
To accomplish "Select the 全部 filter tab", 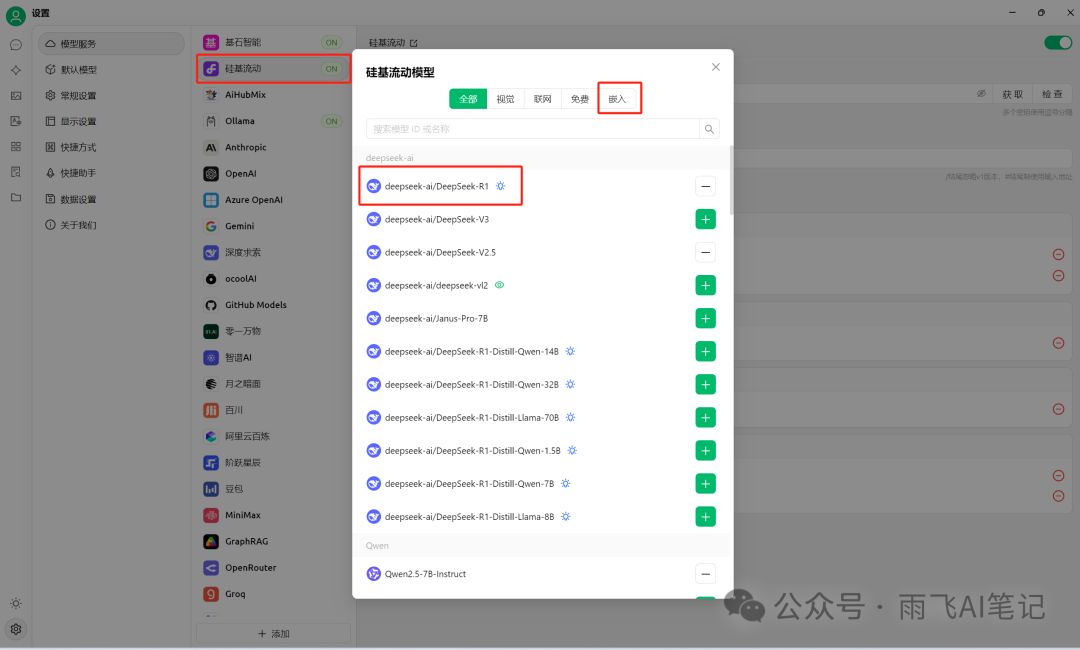I will [468, 99].
